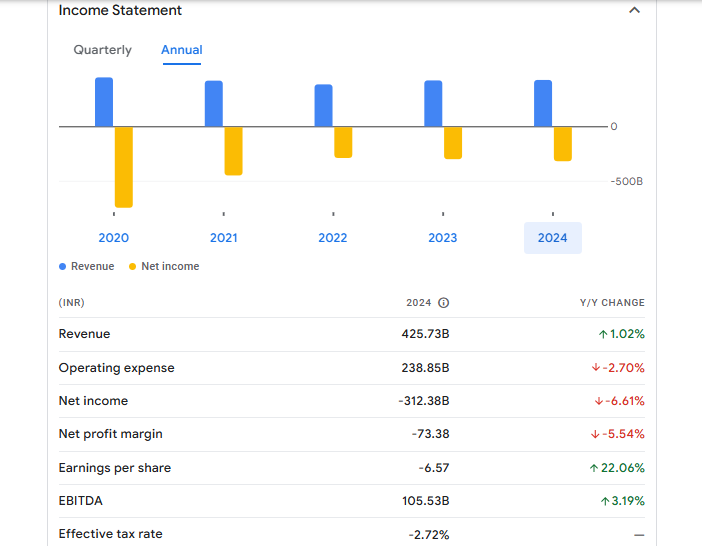Click the yellow Net income legend dot
Screen dimensions: 702x546
click(133, 267)
